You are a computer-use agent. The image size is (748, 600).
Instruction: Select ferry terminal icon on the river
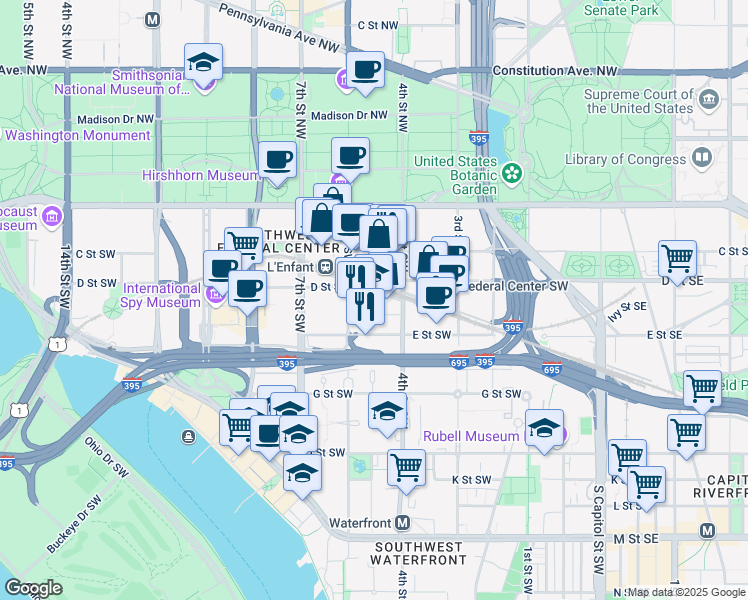[x=188, y=436]
